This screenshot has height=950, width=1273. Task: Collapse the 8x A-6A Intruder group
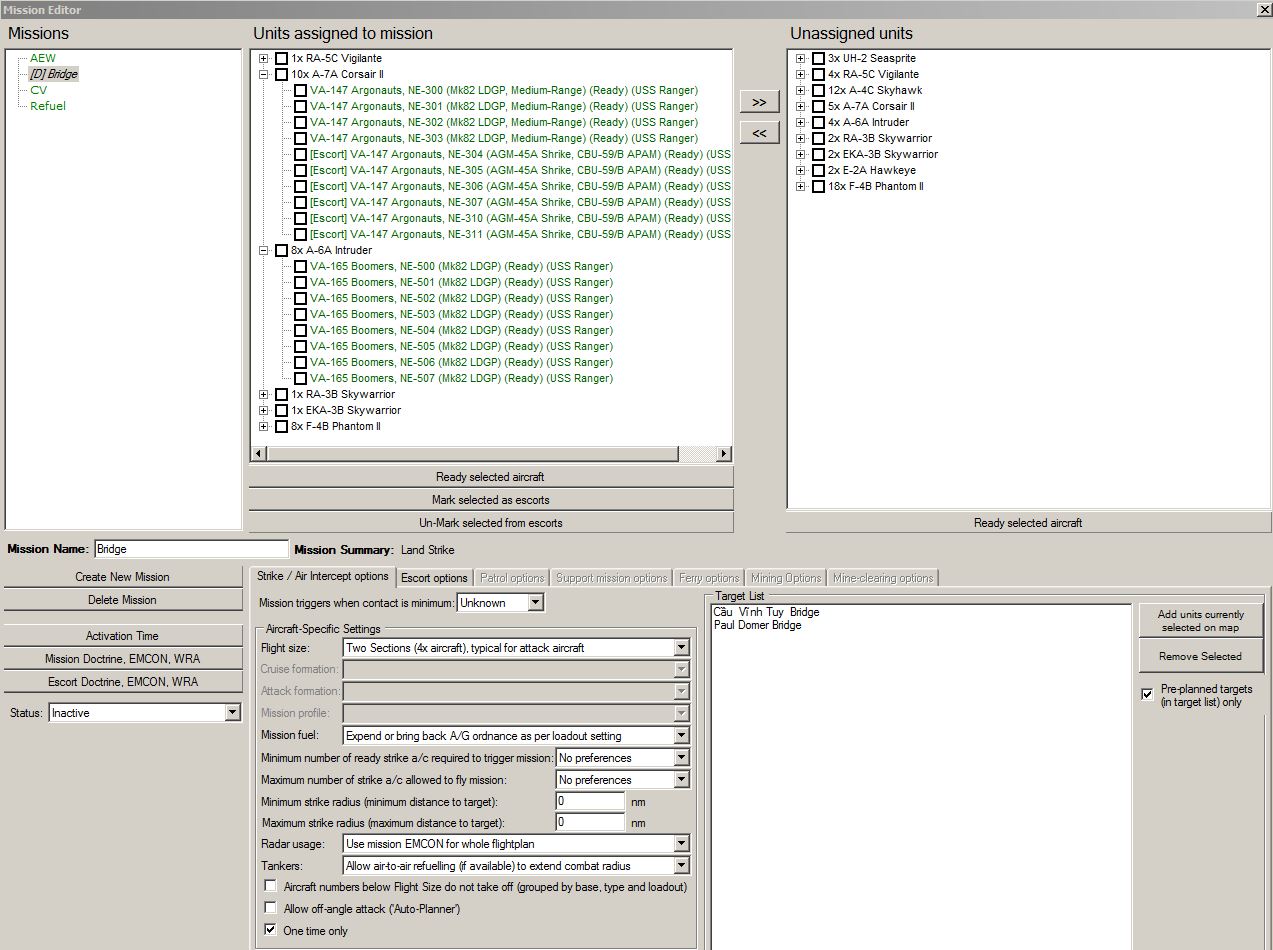(x=264, y=250)
